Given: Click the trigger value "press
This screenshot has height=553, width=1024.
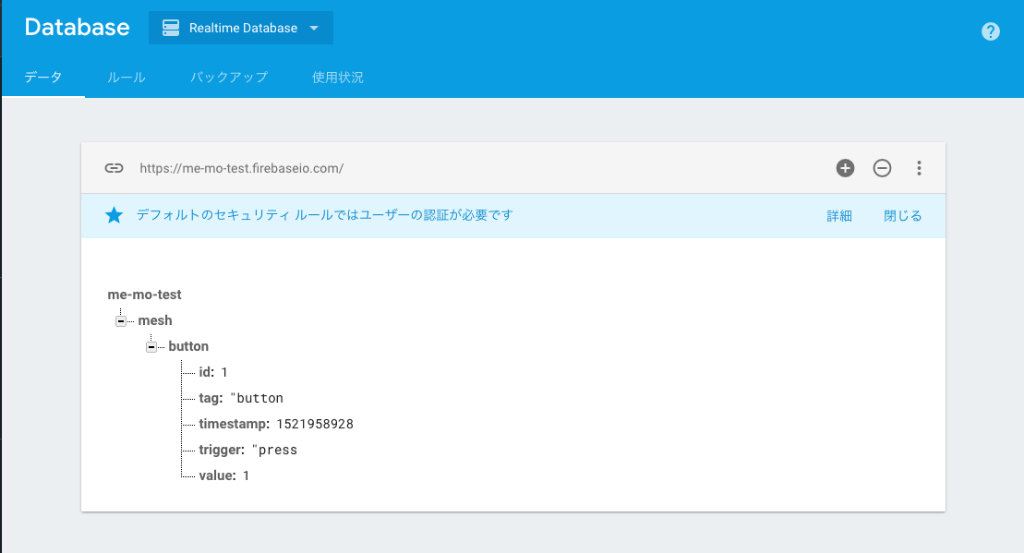Looking at the screenshot, I should pyautogui.click(x=274, y=450).
